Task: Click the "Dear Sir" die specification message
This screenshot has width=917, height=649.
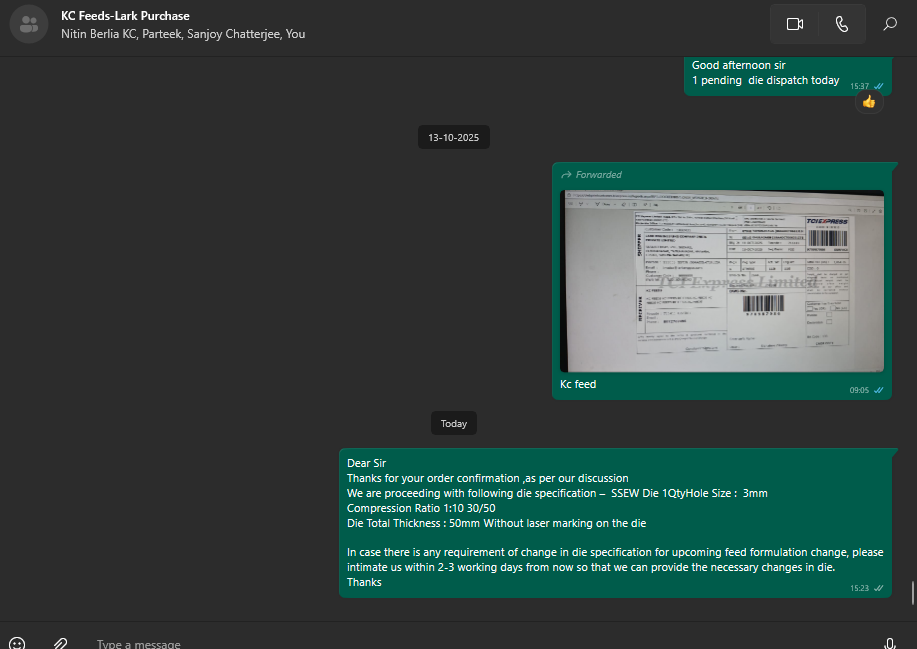Action: pos(614,522)
